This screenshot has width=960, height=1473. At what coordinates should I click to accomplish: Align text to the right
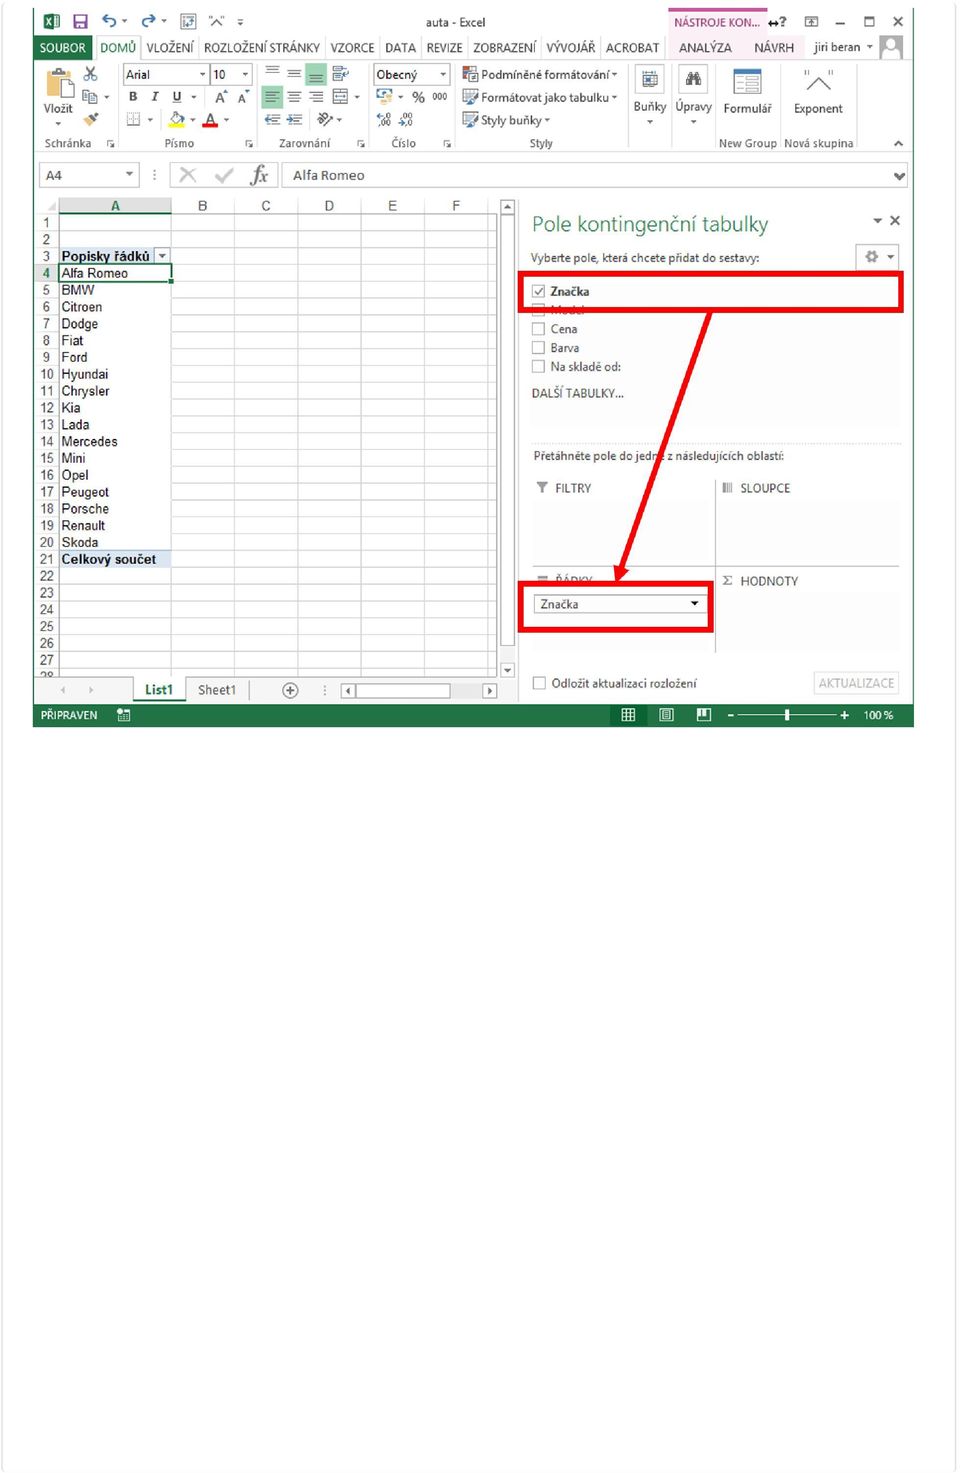tap(316, 97)
